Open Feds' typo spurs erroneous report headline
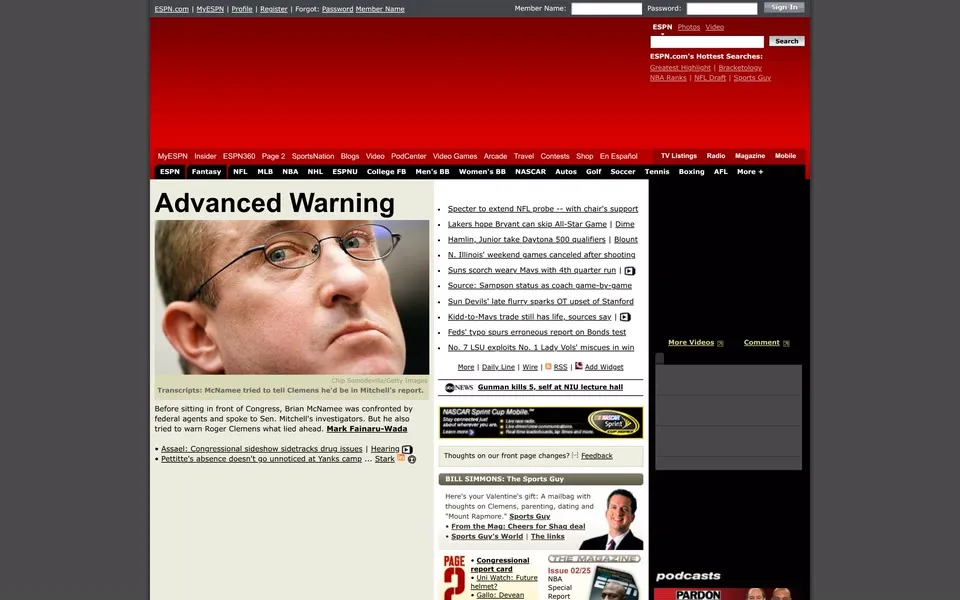The height and width of the screenshot is (600, 960). [536, 332]
